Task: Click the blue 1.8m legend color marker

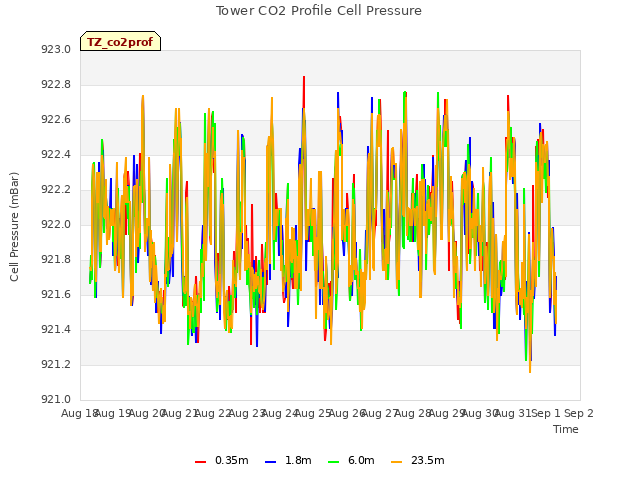Action: (x=270, y=462)
